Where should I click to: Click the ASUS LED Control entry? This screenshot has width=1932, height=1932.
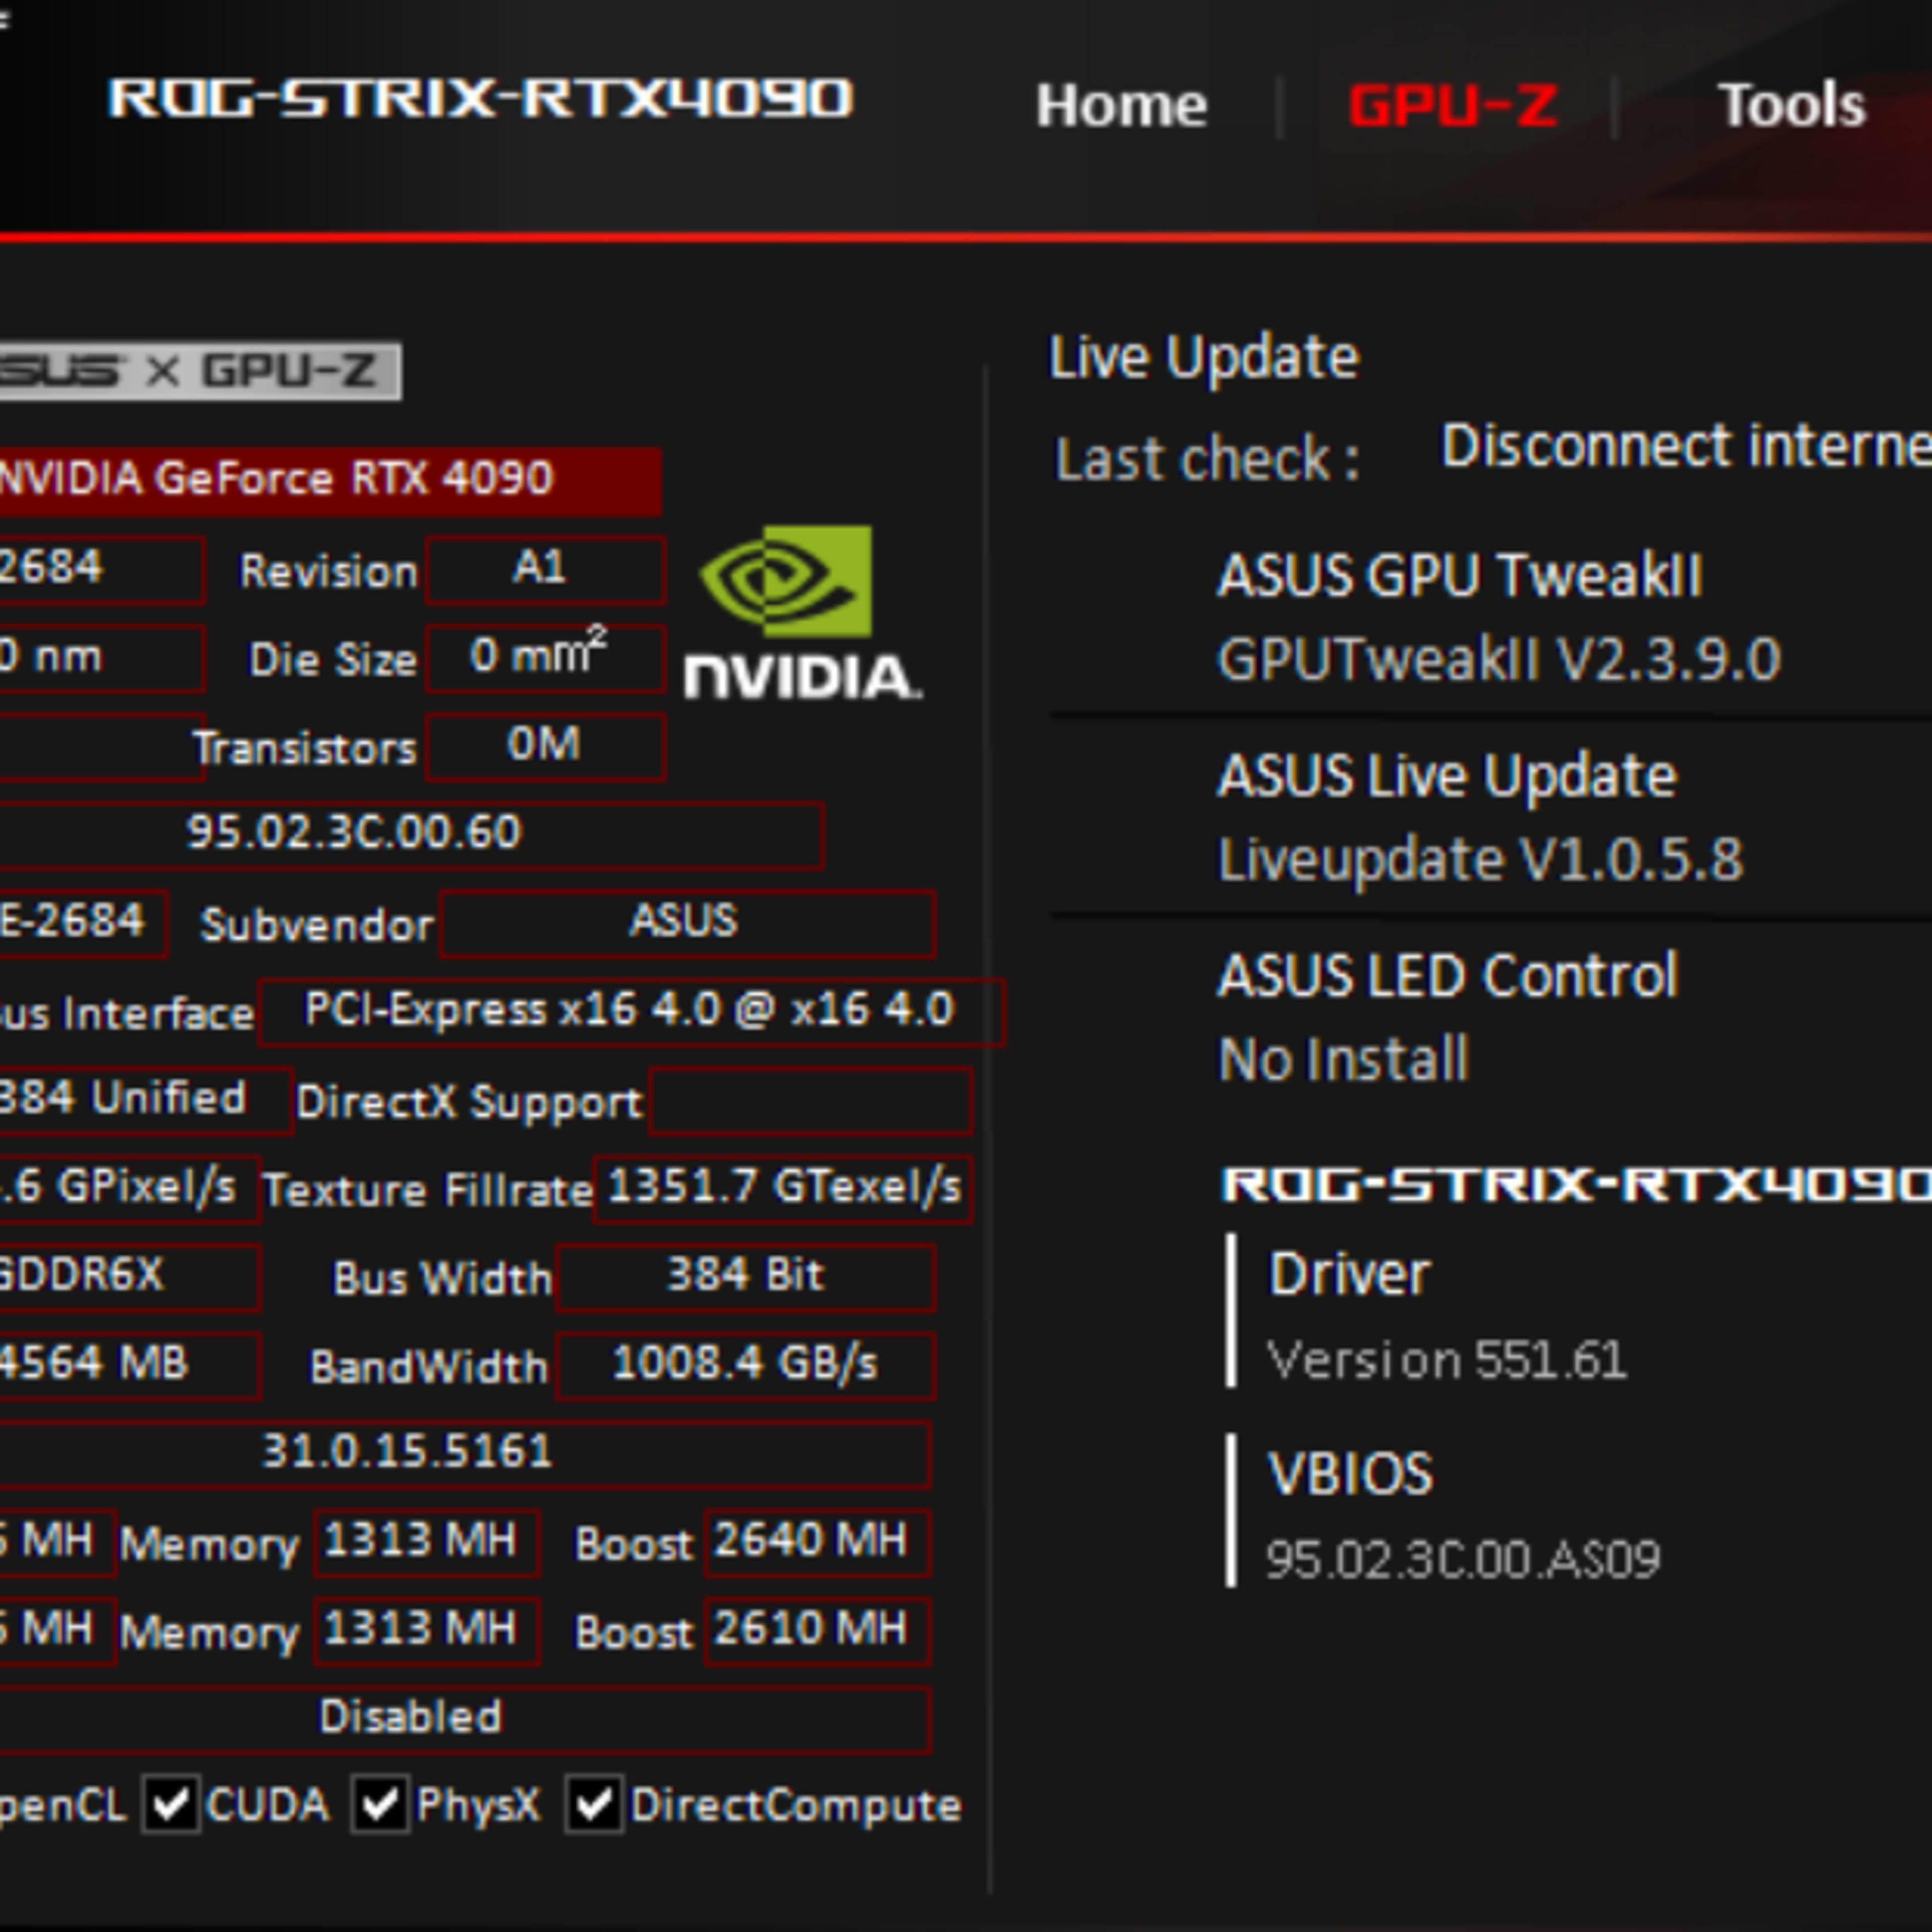tap(1447, 976)
